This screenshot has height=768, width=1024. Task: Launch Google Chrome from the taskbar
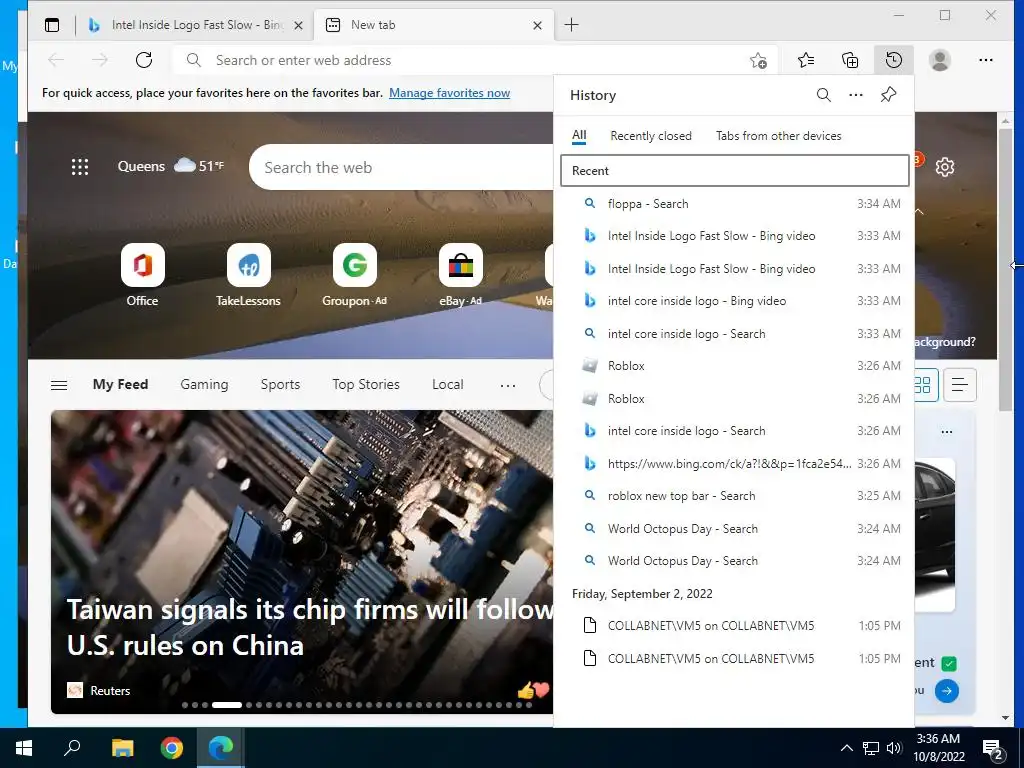click(172, 748)
